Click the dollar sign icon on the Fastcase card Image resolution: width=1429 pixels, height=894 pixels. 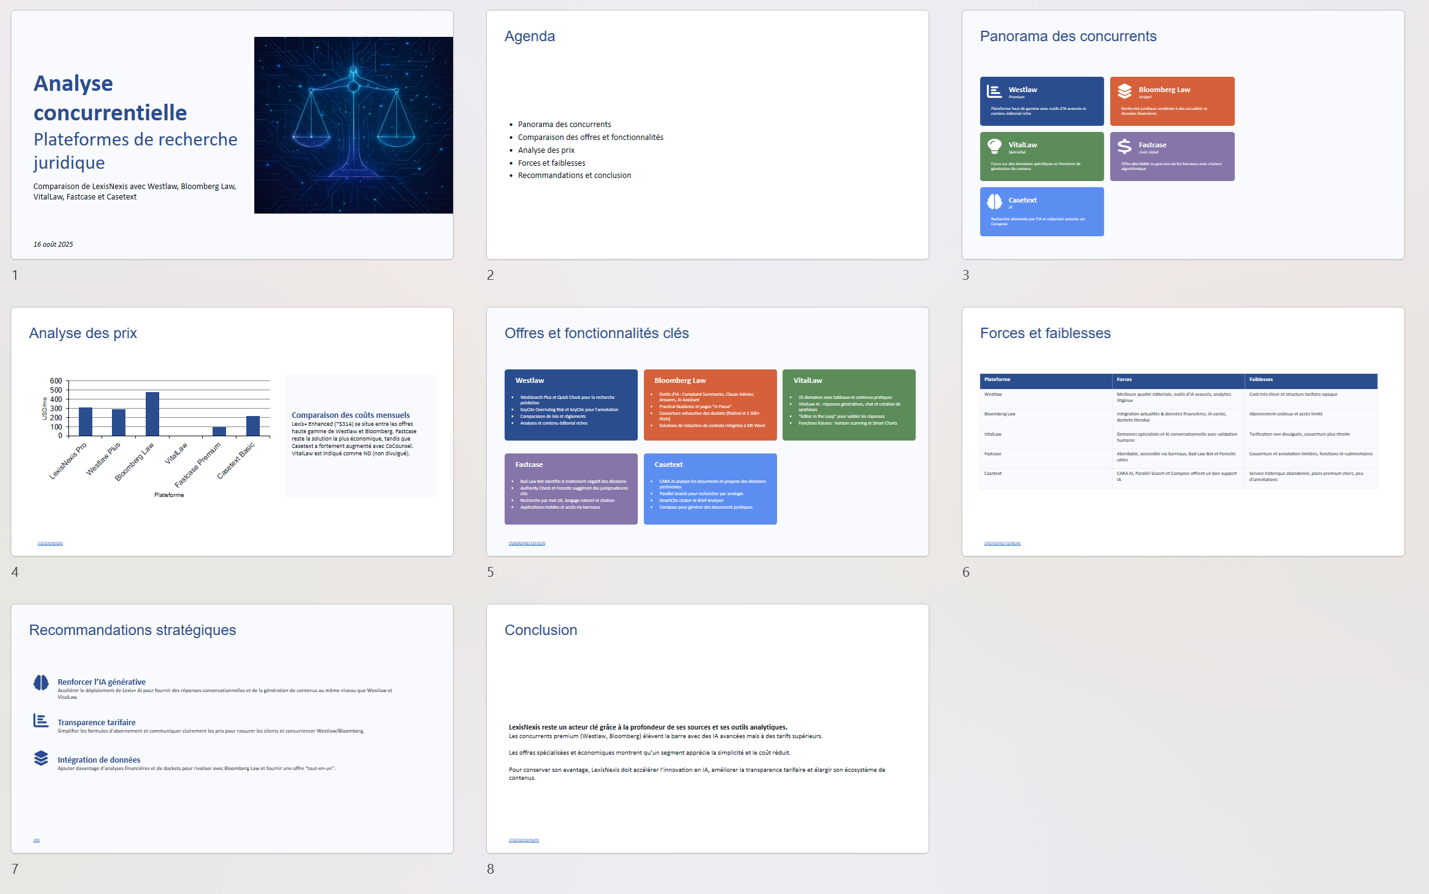tap(1124, 146)
